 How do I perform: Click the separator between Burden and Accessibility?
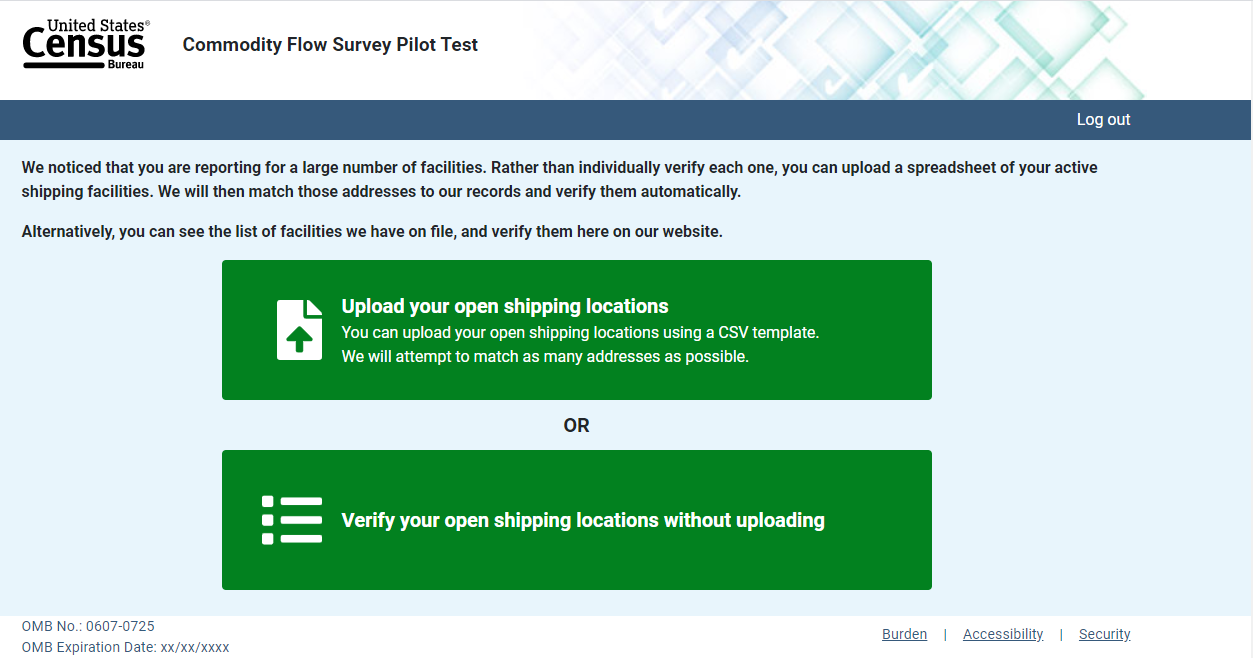pos(945,634)
